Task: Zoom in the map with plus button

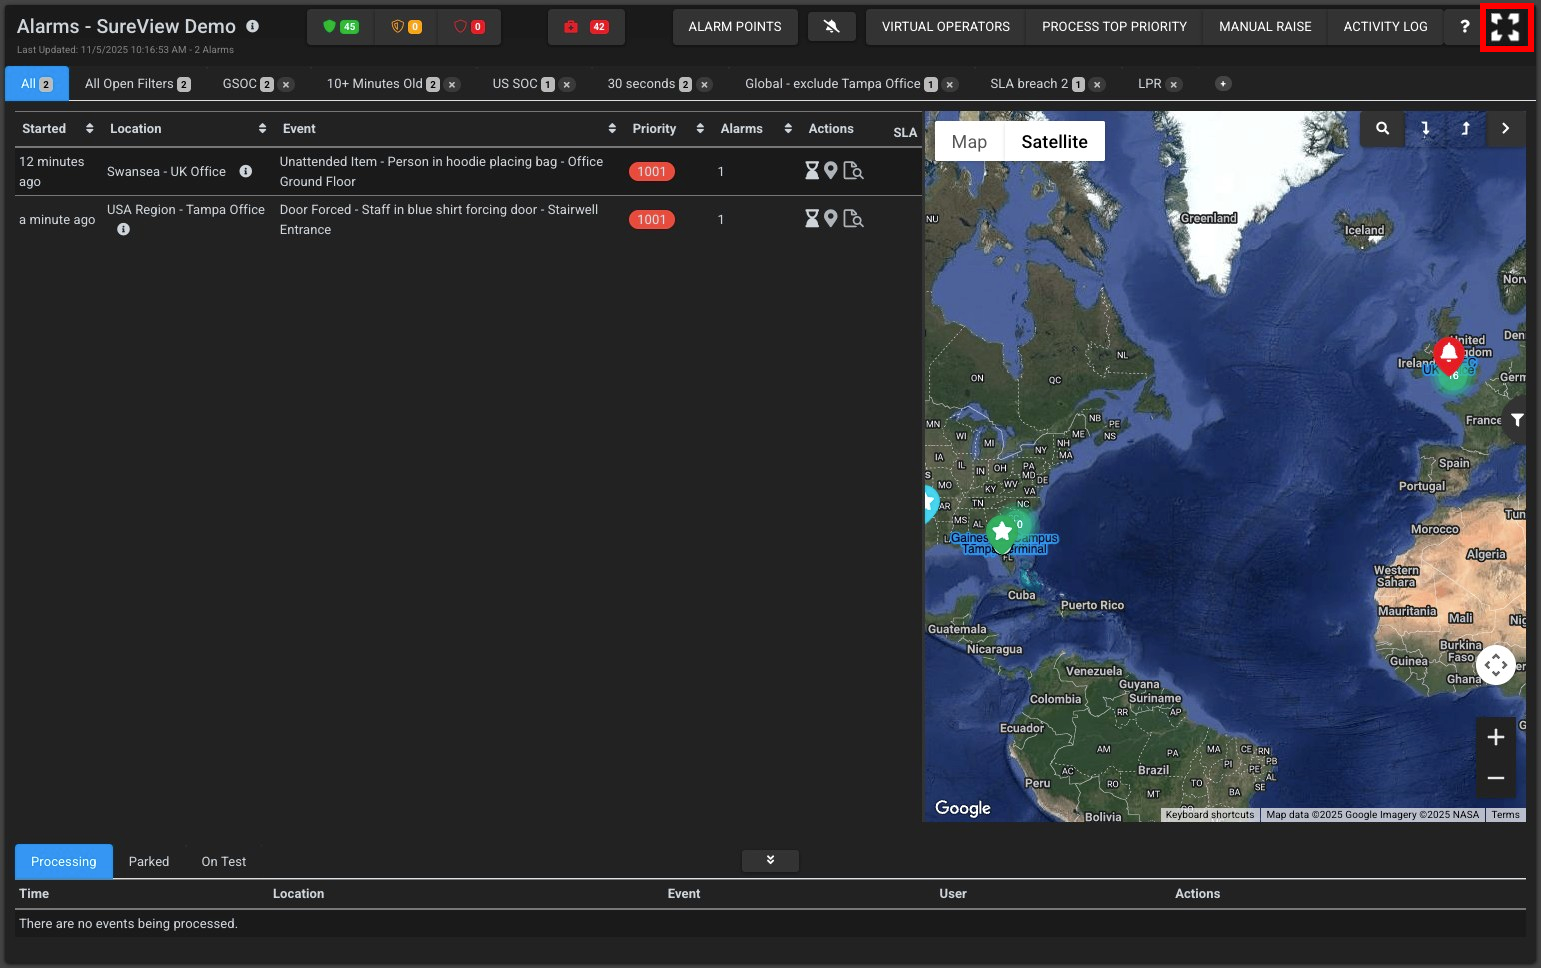Action: coord(1495,738)
